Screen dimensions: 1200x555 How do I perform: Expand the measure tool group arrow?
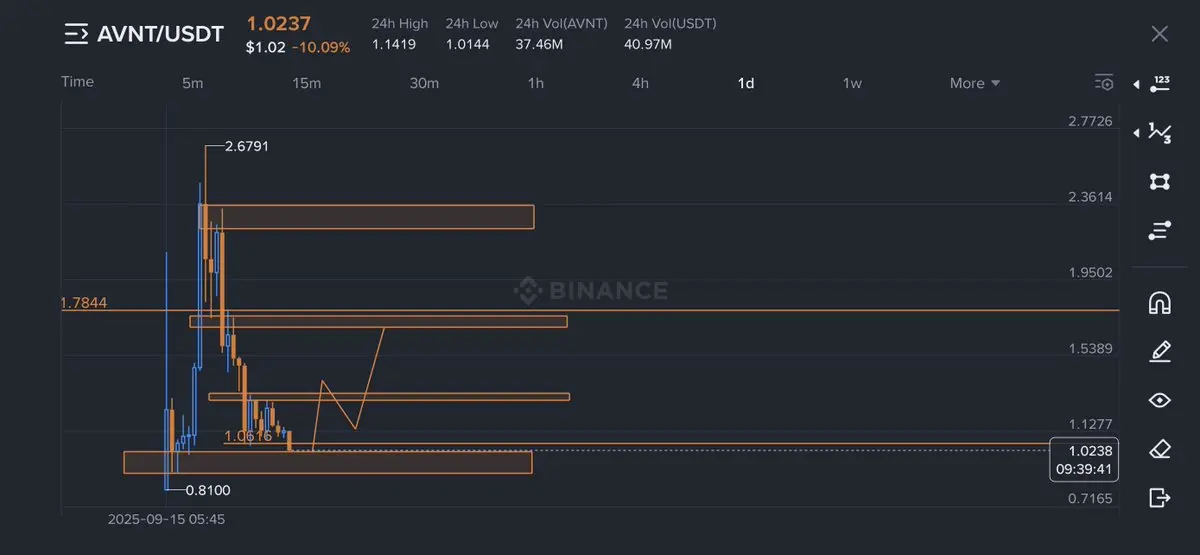tap(1137, 85)
